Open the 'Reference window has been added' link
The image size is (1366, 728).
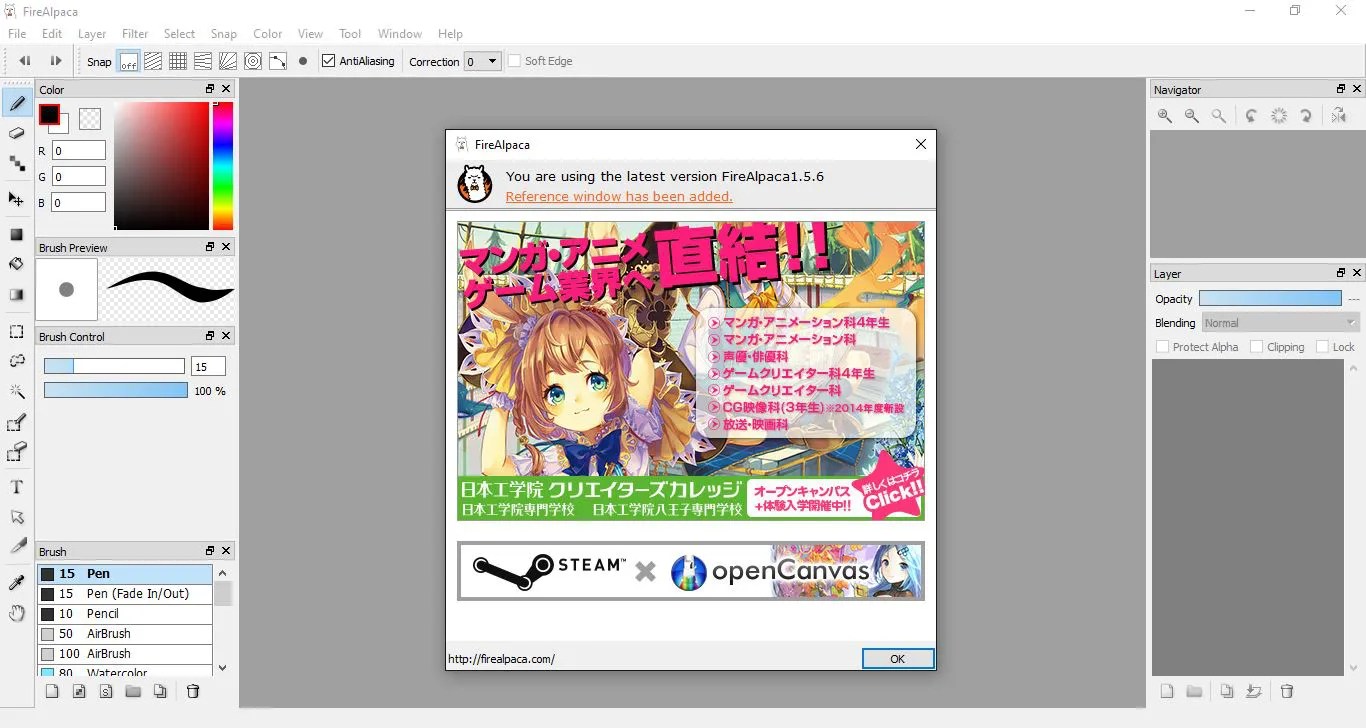(x=619, y=196)
